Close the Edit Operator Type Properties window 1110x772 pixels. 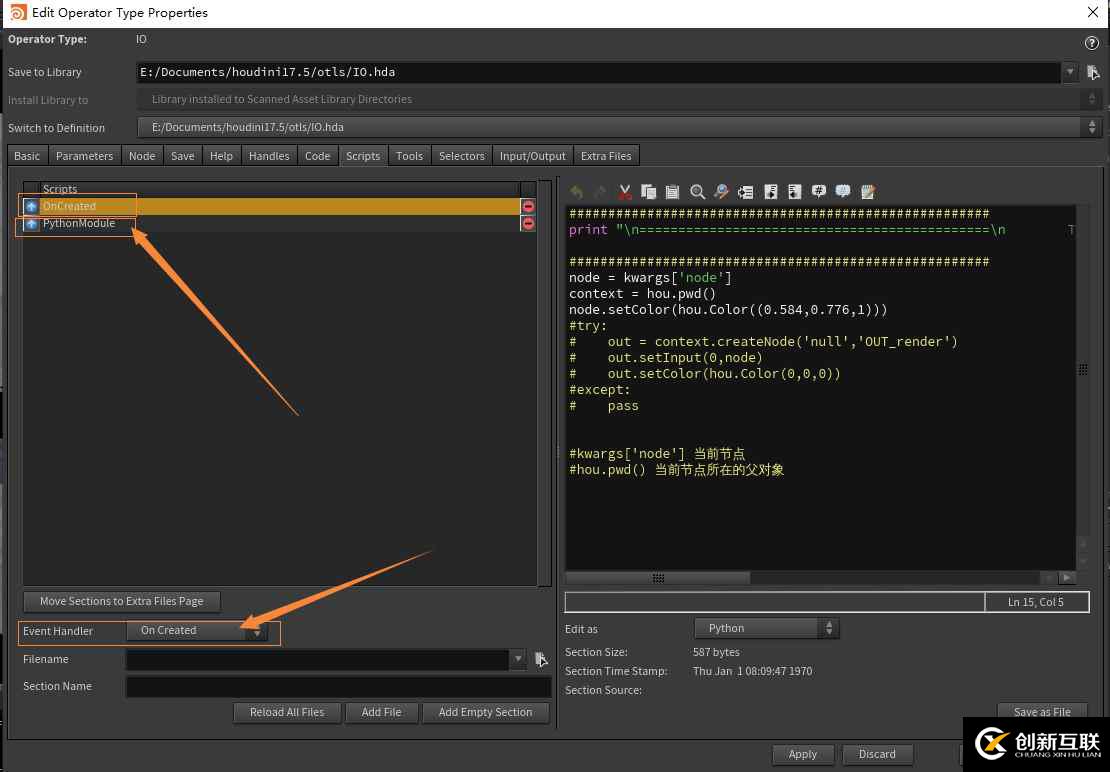click(x=1093, y=12)
